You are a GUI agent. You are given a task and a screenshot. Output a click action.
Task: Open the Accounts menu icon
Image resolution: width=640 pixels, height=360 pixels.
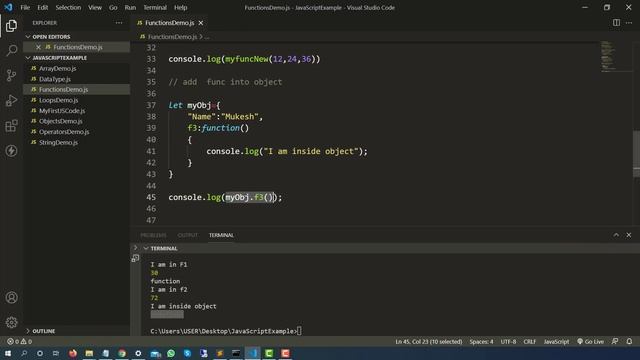pos(11,298)
